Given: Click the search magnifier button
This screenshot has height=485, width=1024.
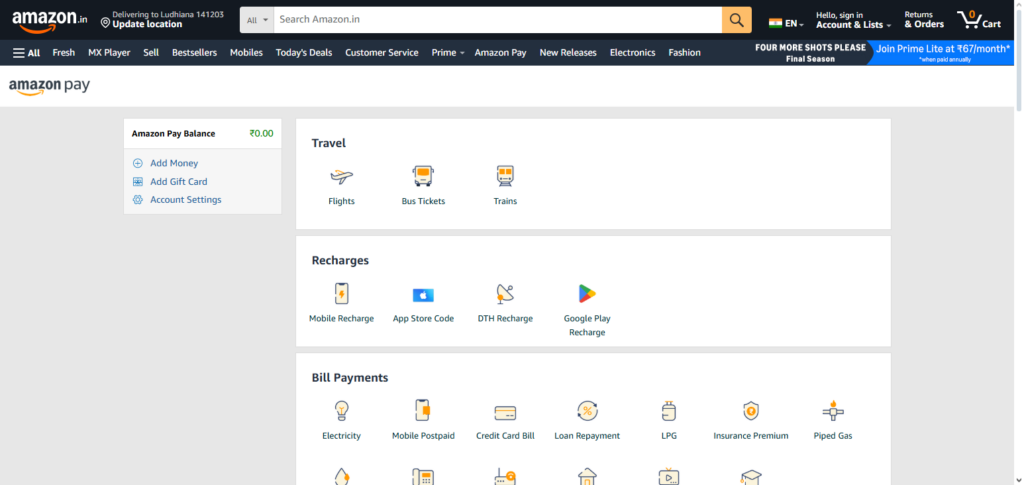Looking at the screenshot, I should pos(737,20).
